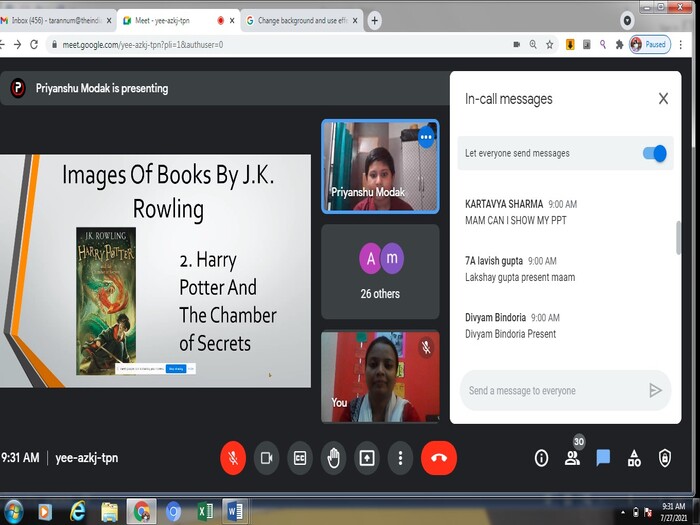Show participants list with people icon
Screen dimensions: 700x525
point(572,458)
